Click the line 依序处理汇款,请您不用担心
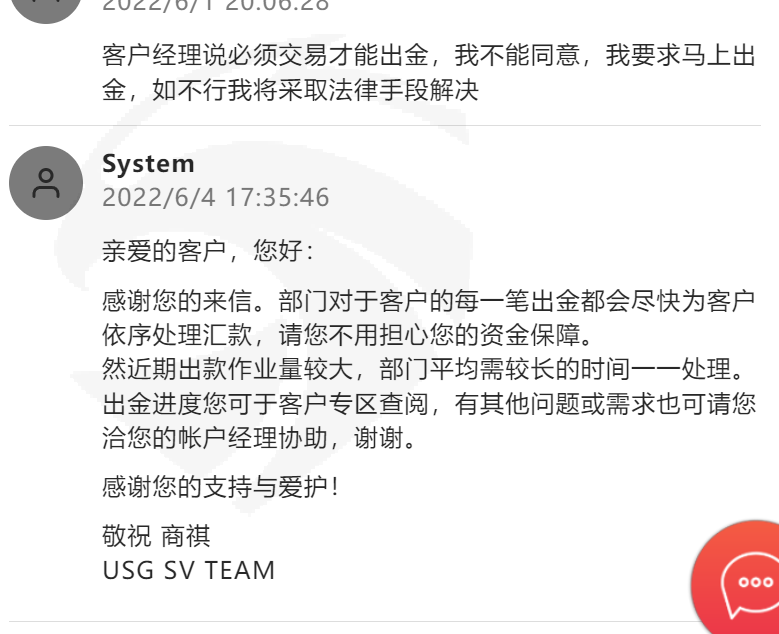The width and height of the screenshot is (779, 634). [348, 335]
